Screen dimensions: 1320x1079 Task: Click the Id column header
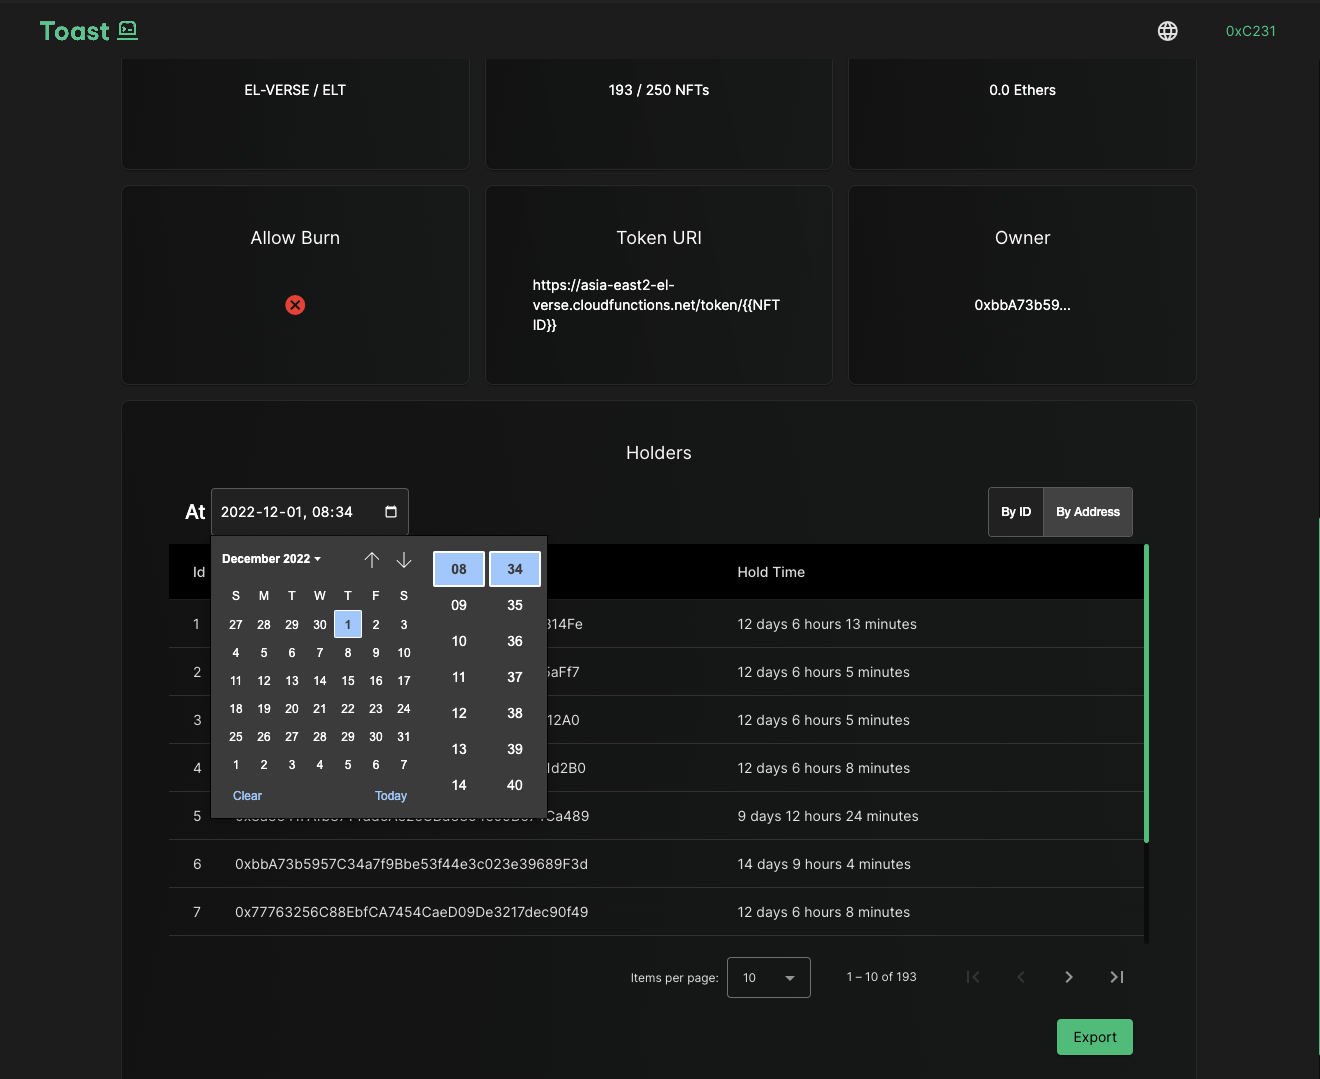(x=199, y=572)
